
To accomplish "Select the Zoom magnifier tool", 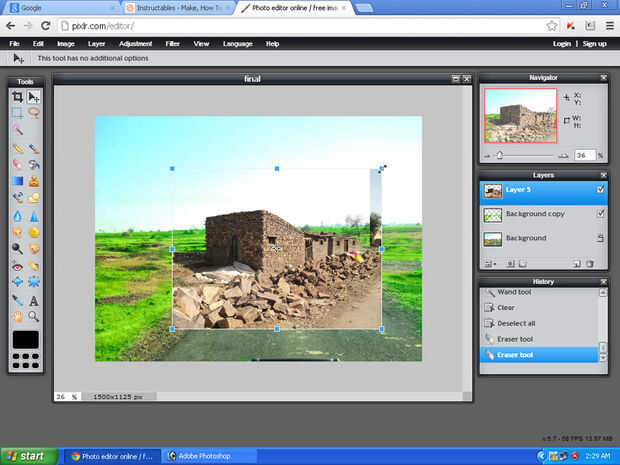I will (34, 316).
